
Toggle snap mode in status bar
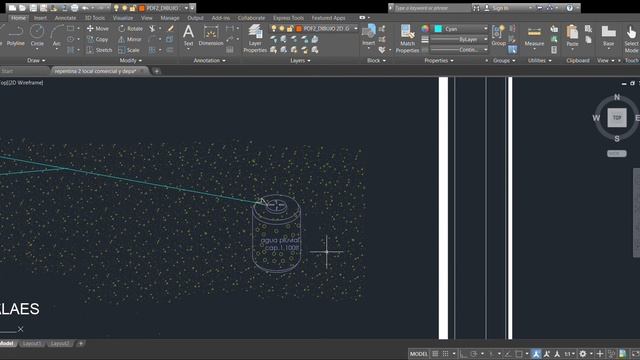click(x=446, y=354)
